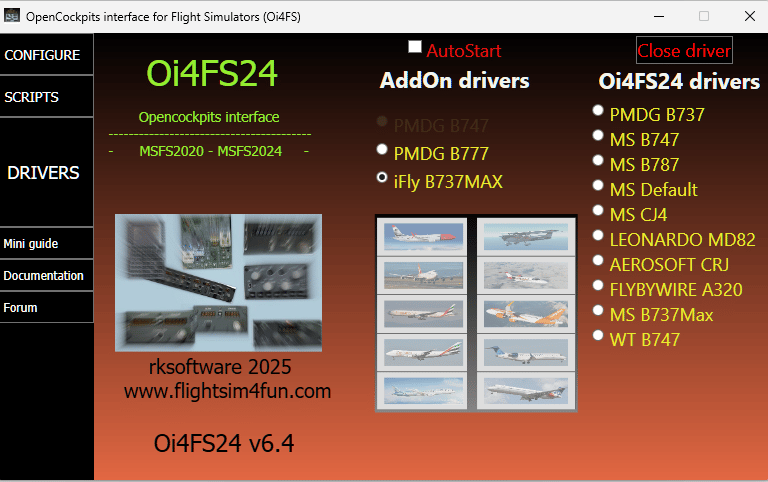Click the Close driver button

click(684, 50)
